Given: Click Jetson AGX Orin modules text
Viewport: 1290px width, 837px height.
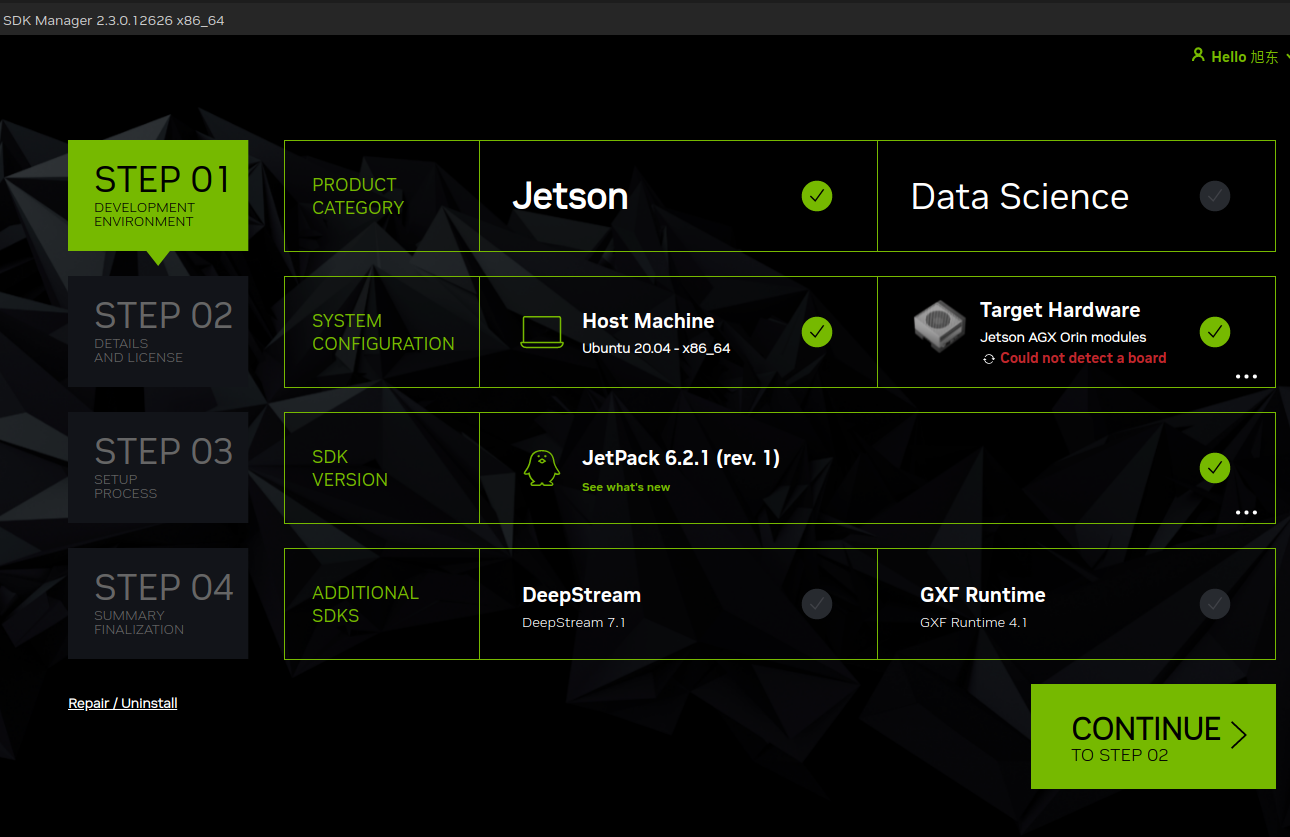Looking at the screenshot, I should pos(1063,338).
